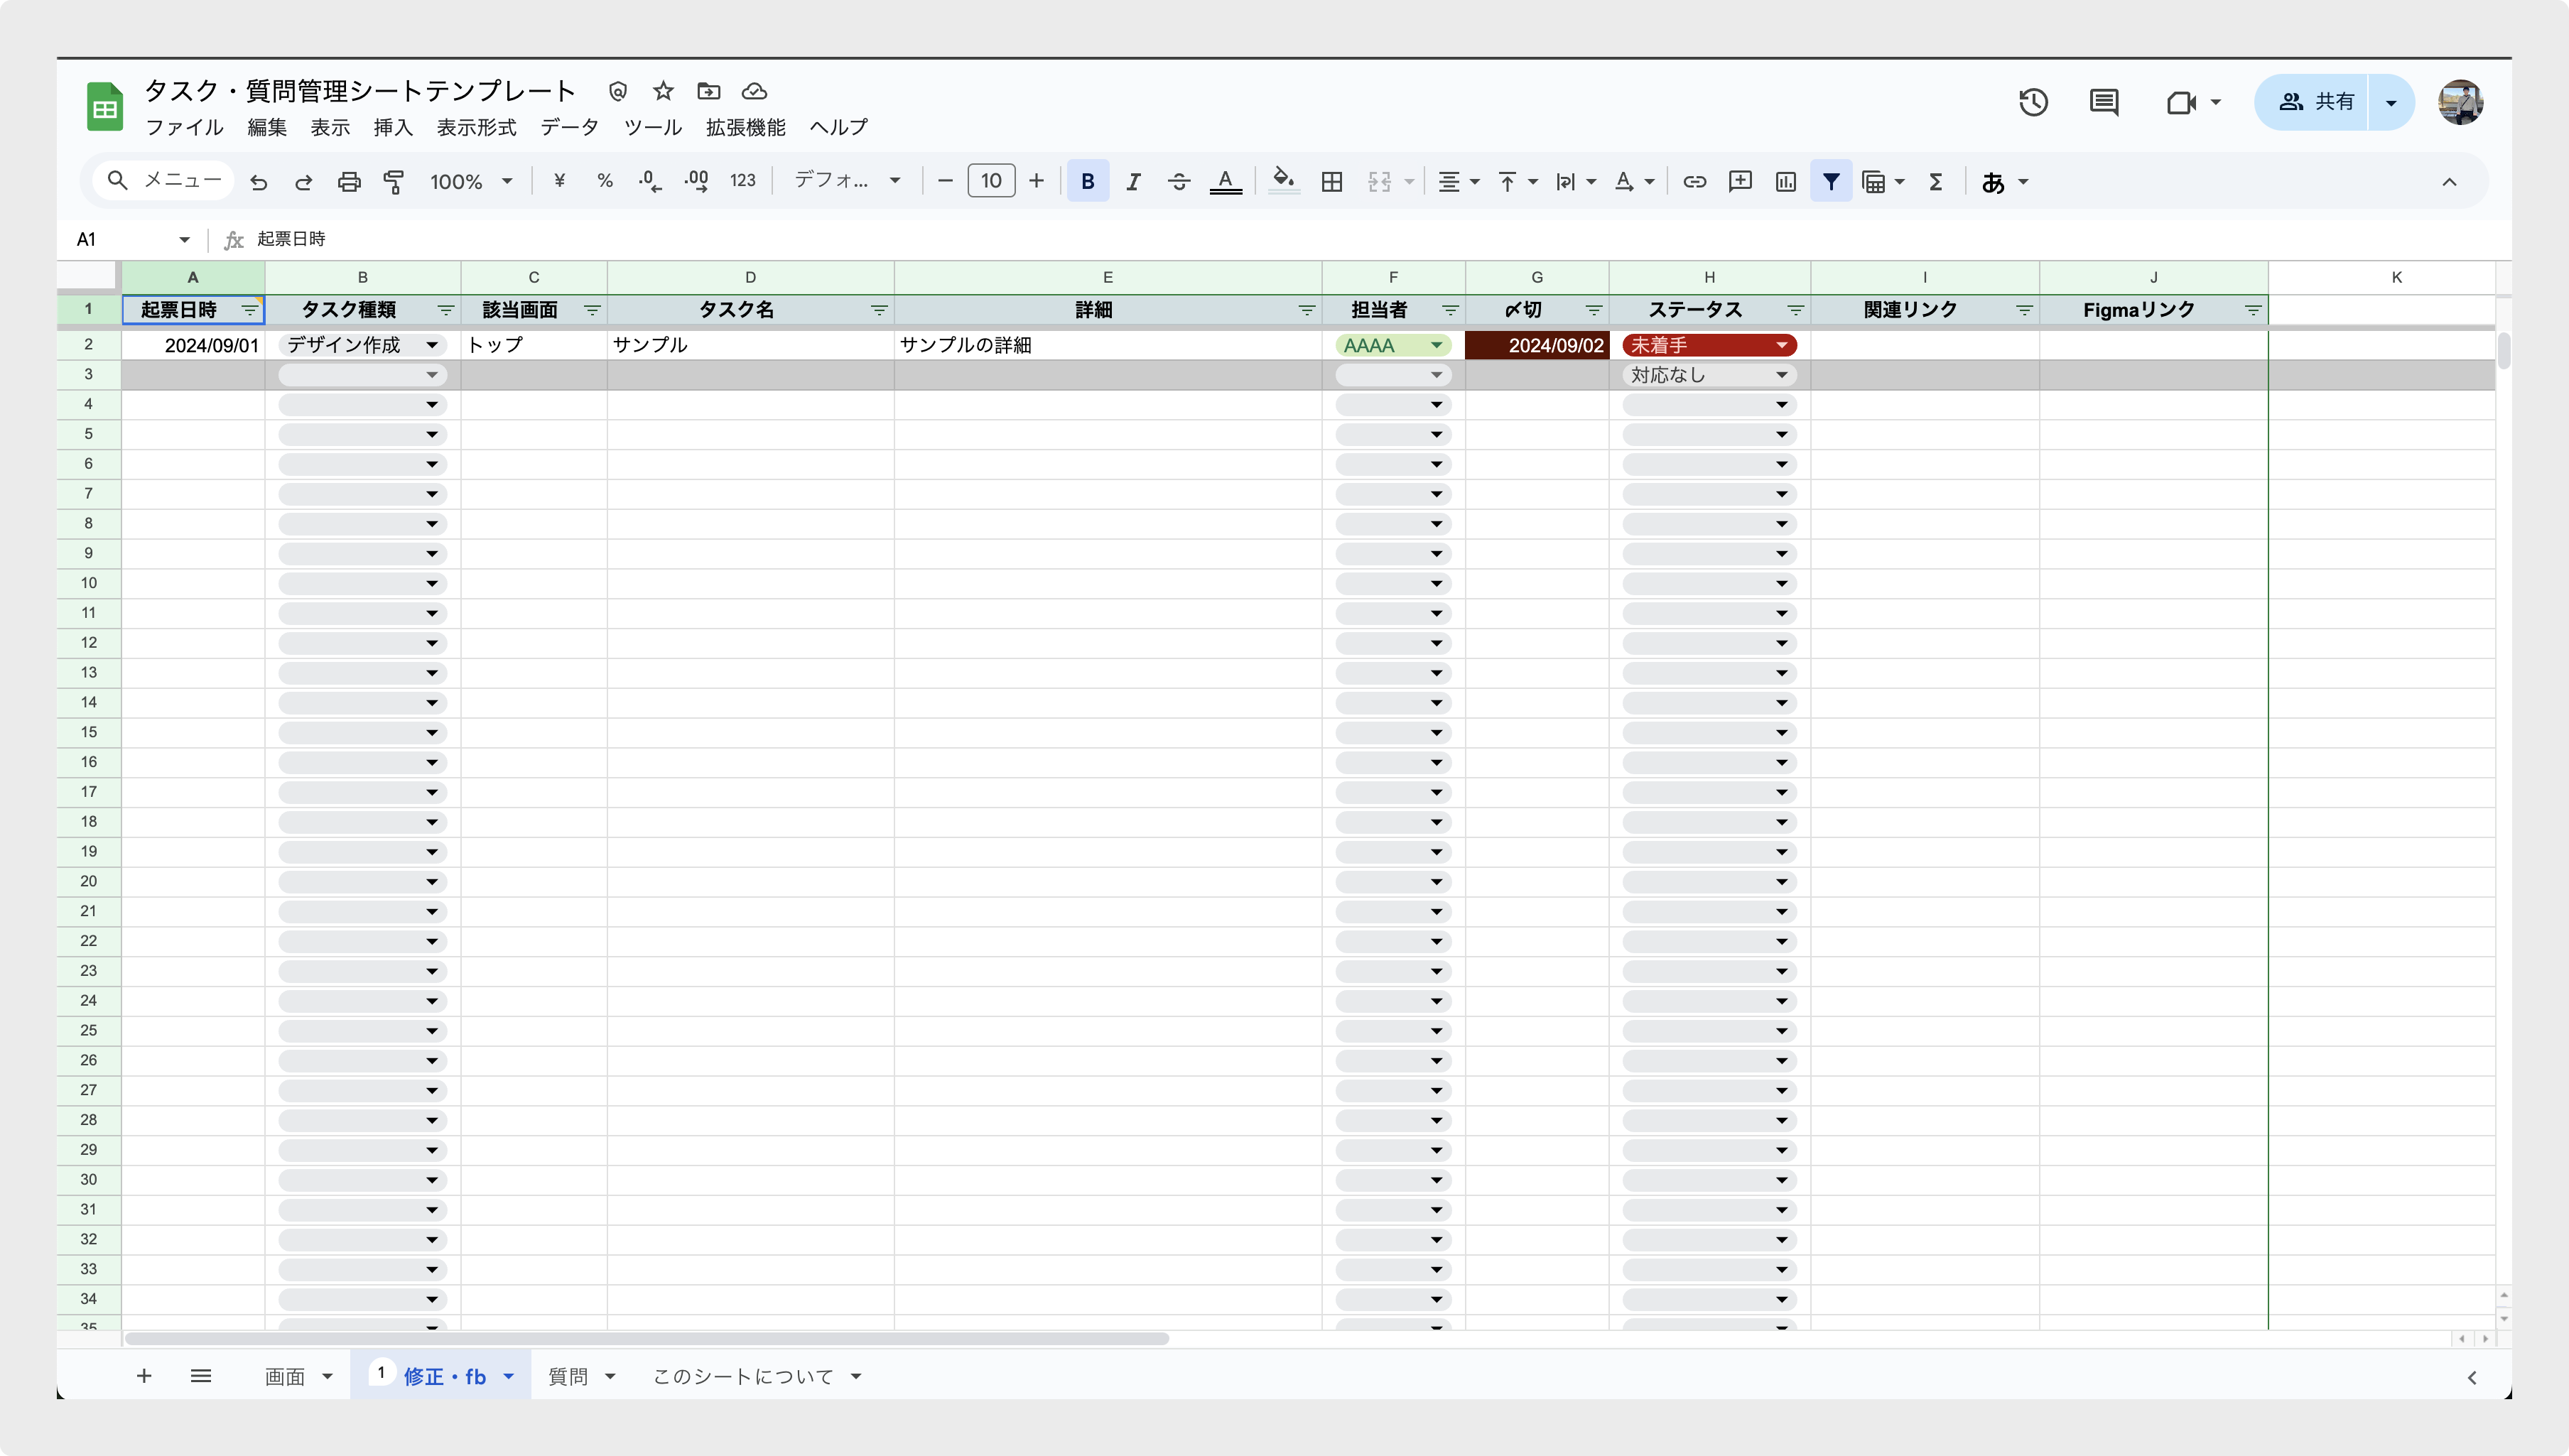Click the Name box showing A1

click(x=133, y=239)
